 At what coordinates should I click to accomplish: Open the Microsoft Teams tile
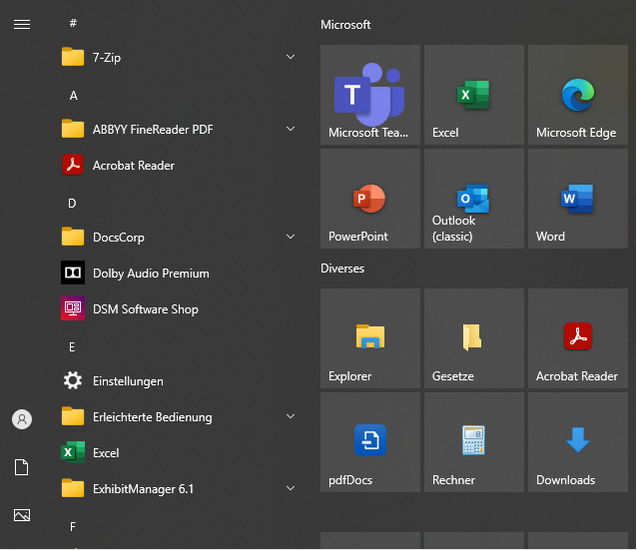point(370,95)
